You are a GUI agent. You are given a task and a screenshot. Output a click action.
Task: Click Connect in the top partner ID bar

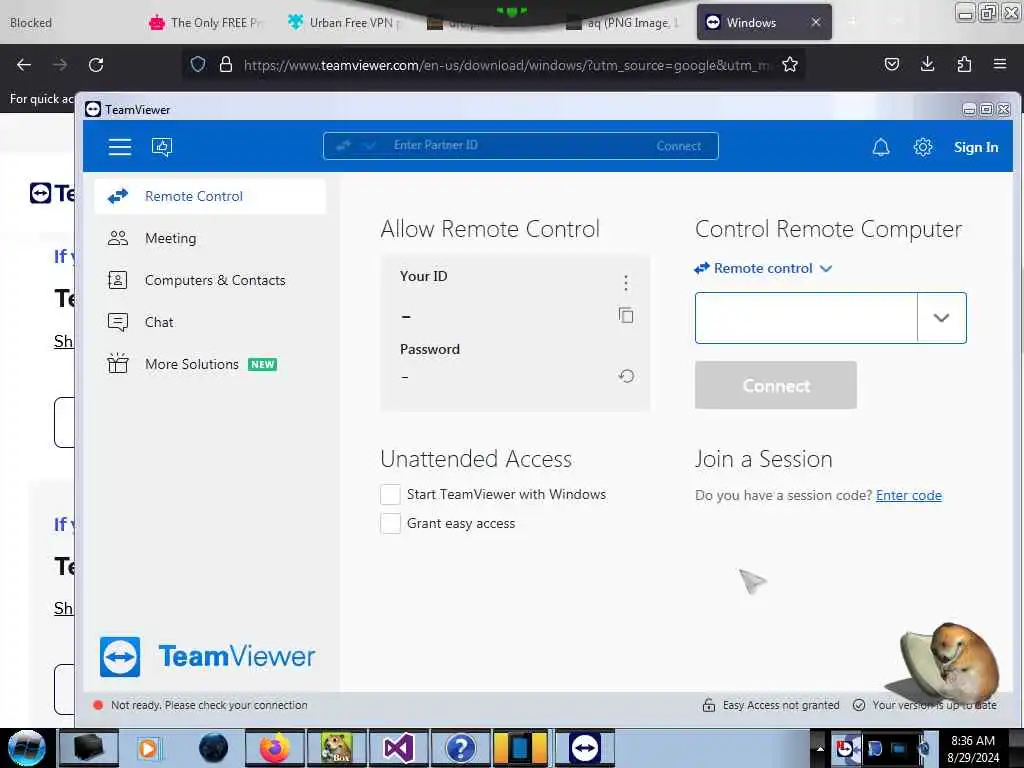[x=679, y=146]
